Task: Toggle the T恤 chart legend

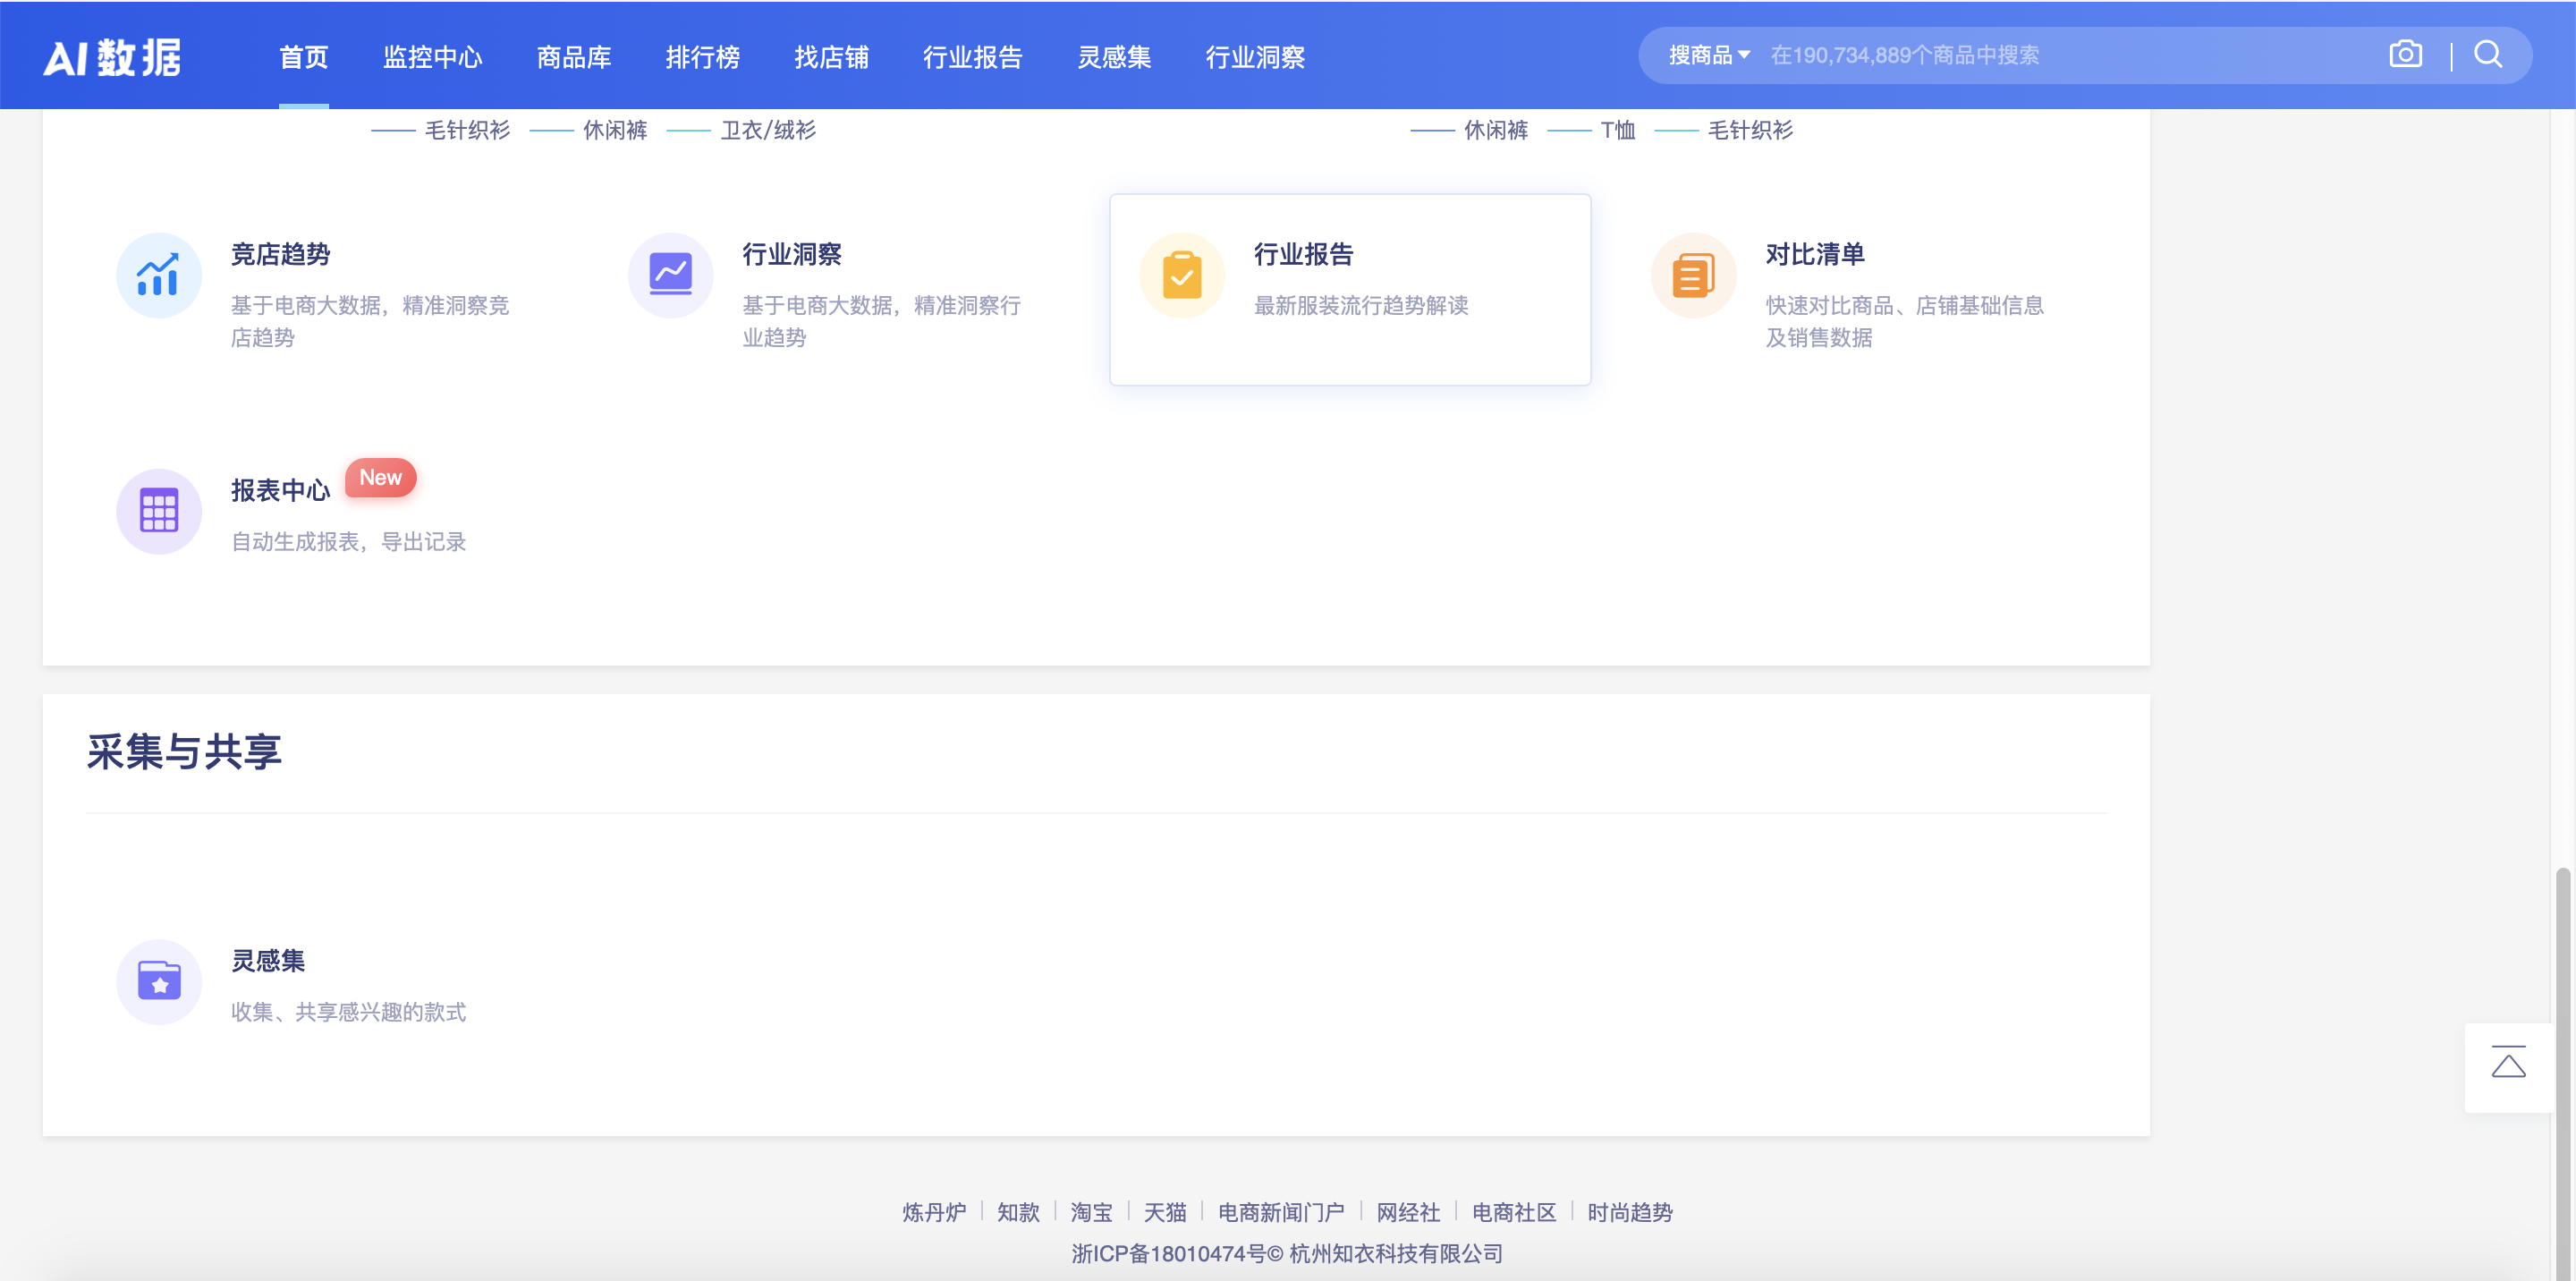Action: (x=1617, y=130)
